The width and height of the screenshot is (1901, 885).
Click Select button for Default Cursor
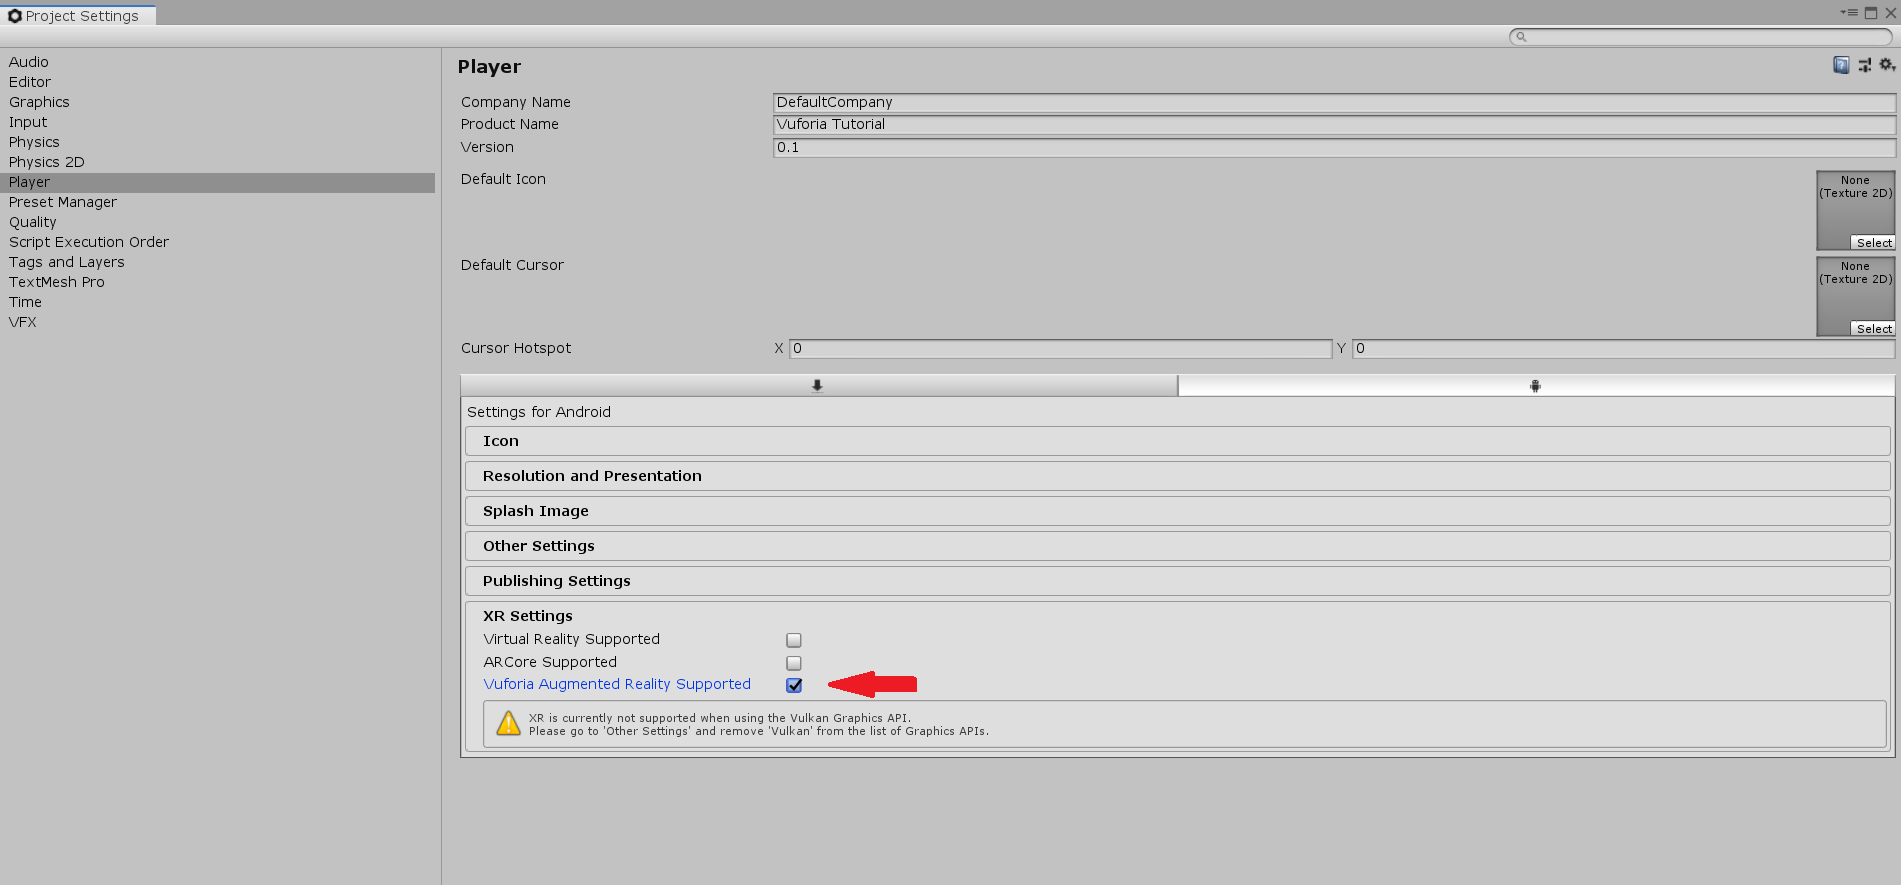[x=1873, y=329]
